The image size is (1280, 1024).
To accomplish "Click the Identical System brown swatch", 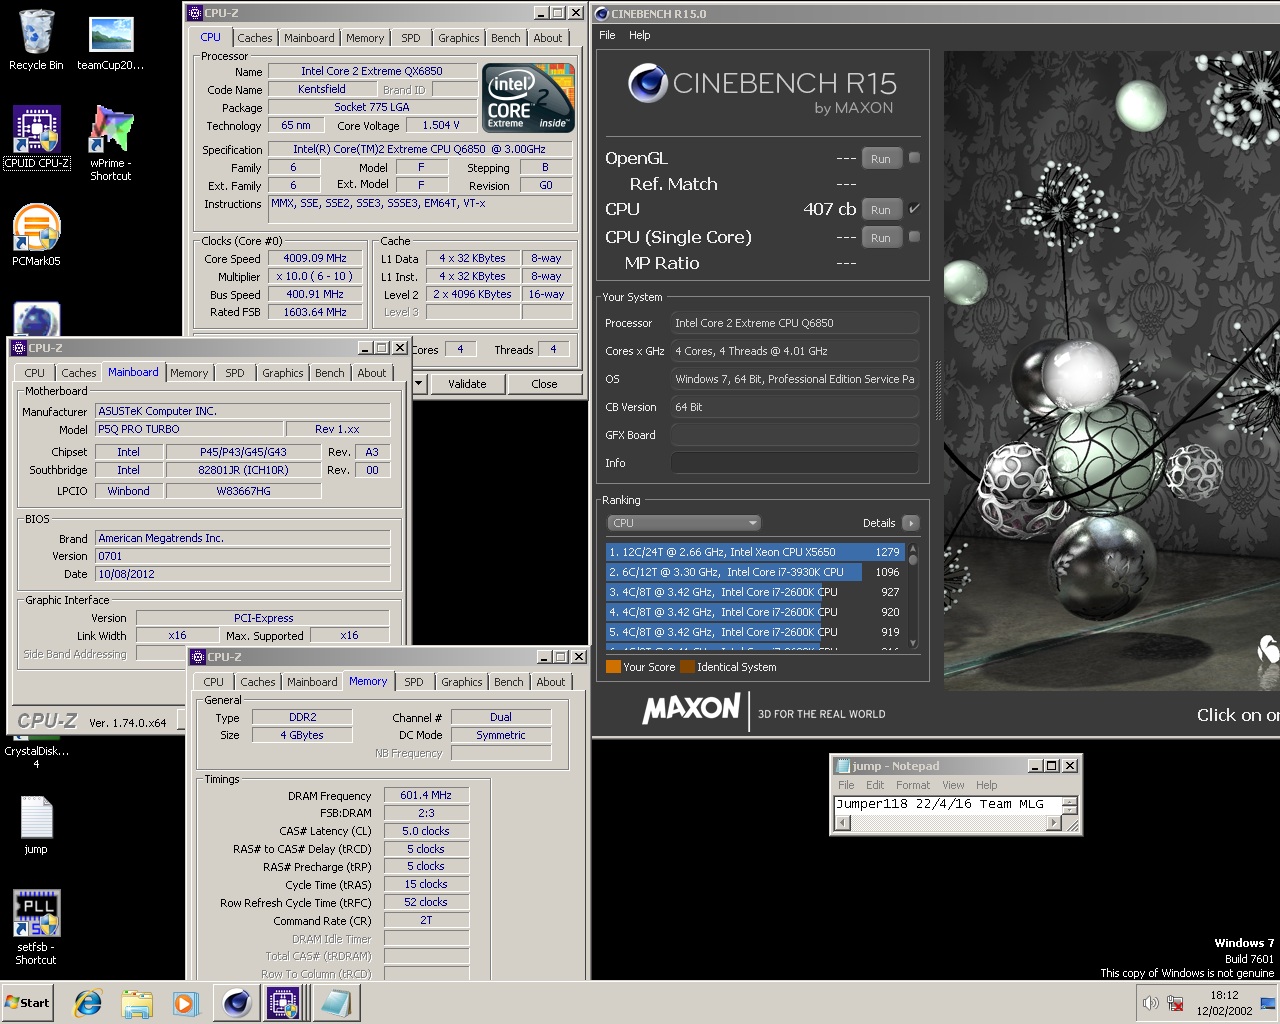I will point(687,667).
